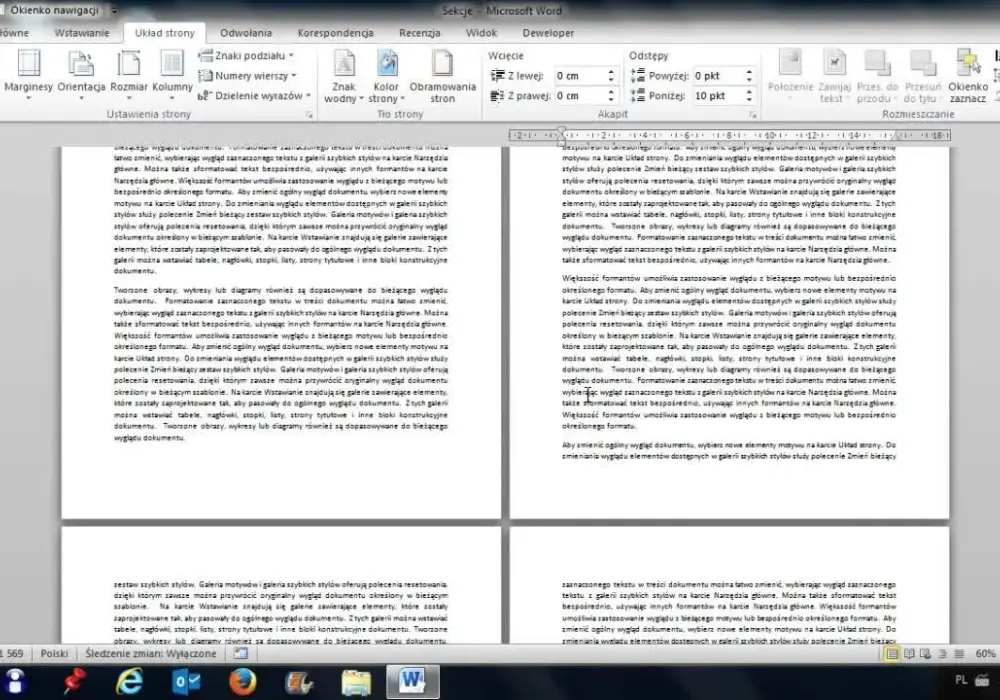Viewport: 1000px width, 700px height.
Task: Open the Recenzja tab
Action: coord(419,33)
